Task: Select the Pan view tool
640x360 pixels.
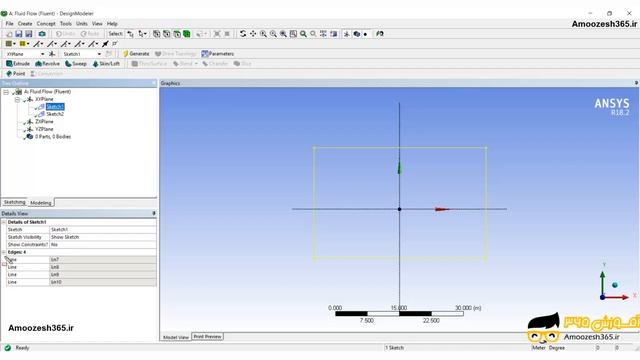Action: coord(253,34)
